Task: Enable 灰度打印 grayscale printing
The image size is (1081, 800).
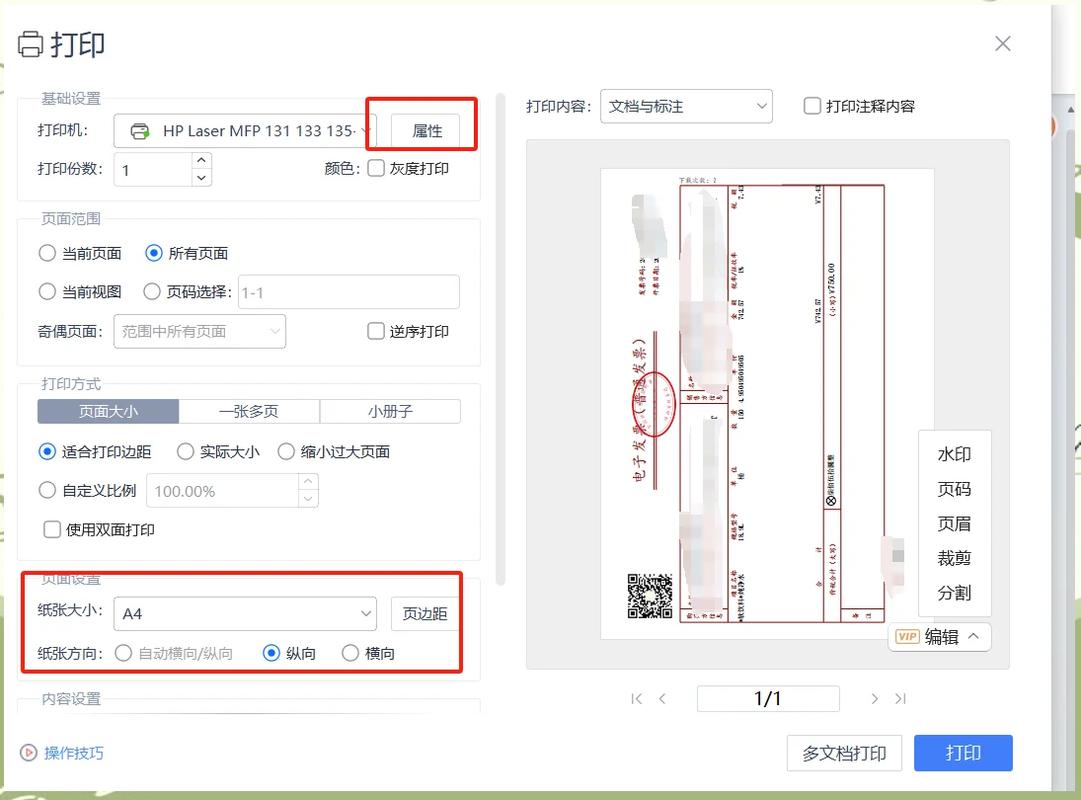Action: pos(376,168)
